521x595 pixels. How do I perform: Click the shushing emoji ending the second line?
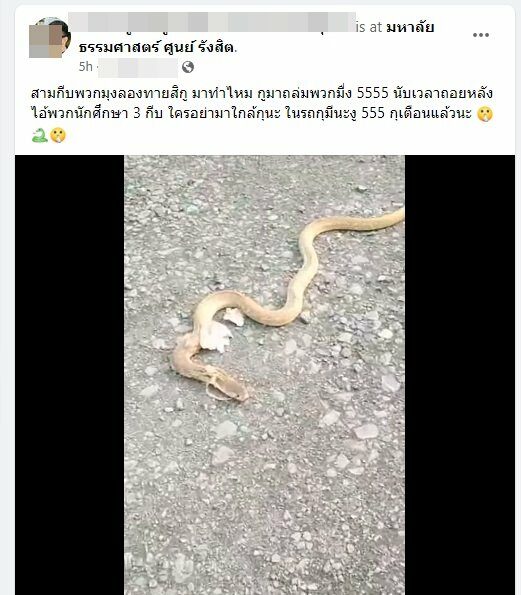point(485,114)
